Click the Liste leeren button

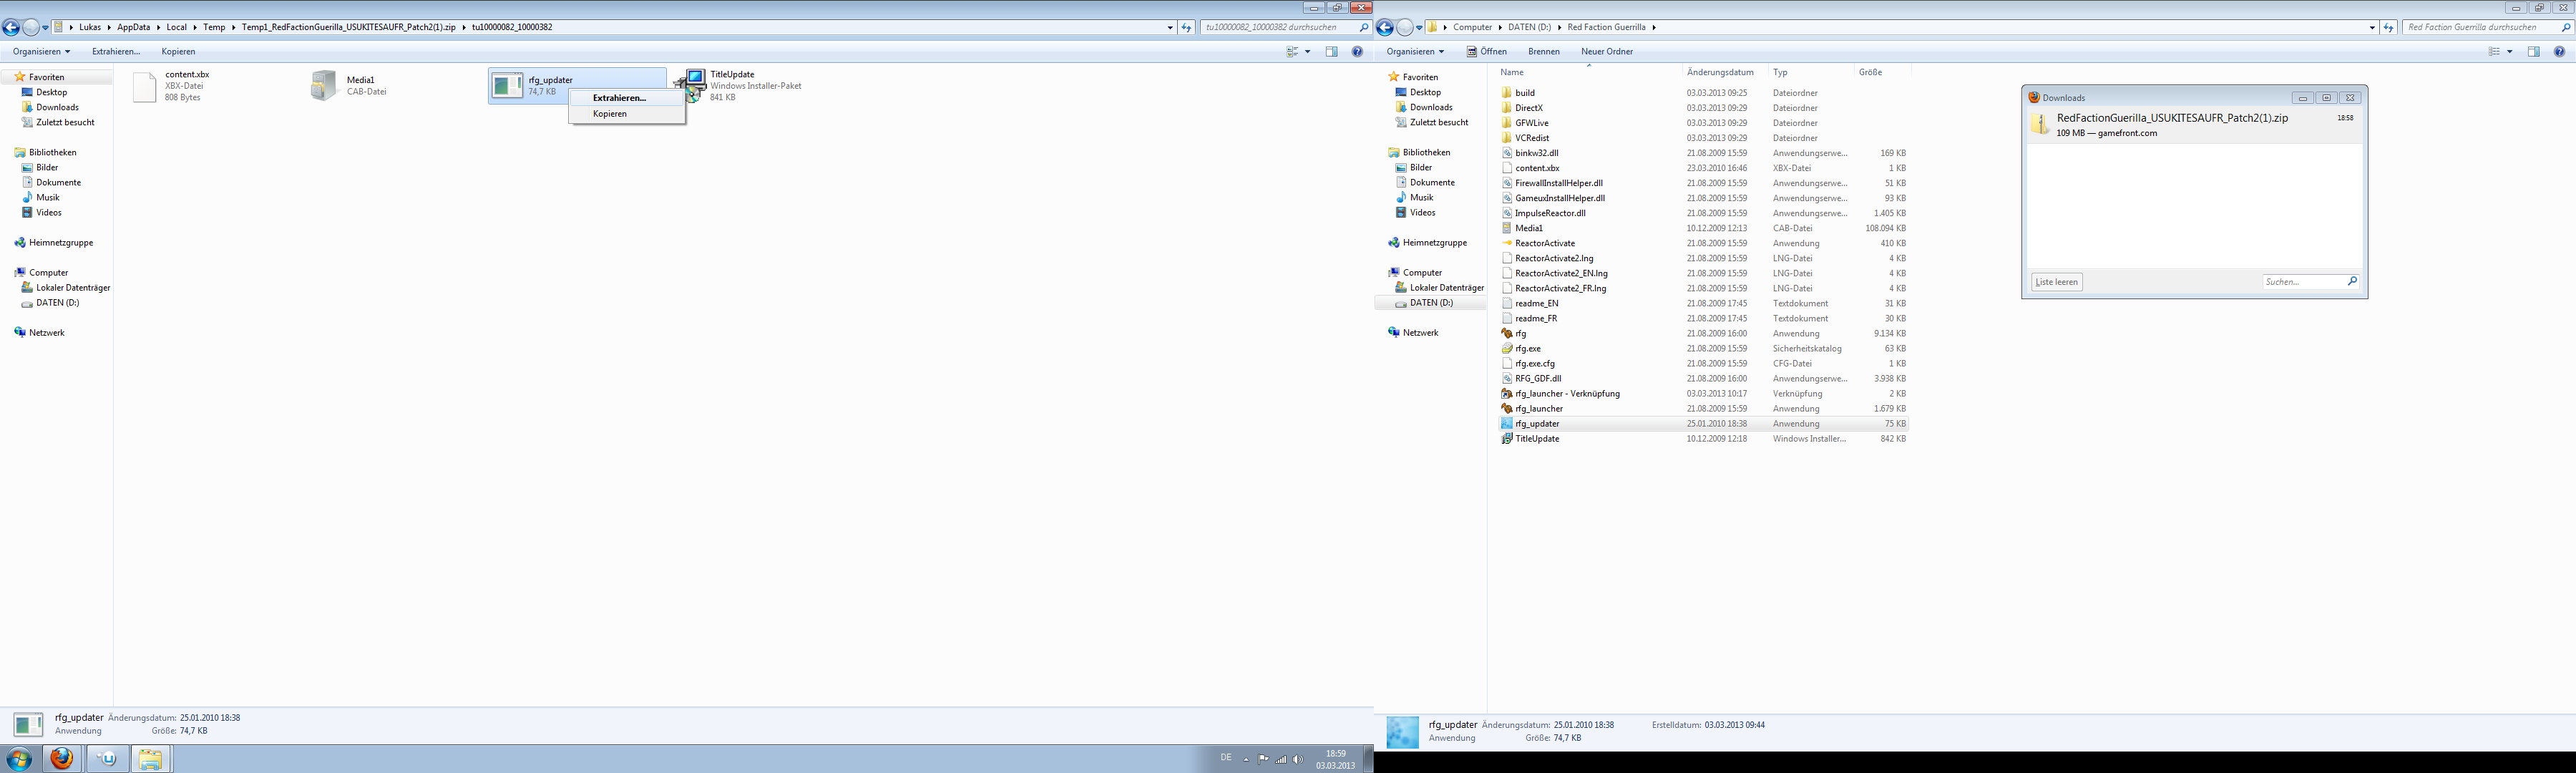[2056, 282]
